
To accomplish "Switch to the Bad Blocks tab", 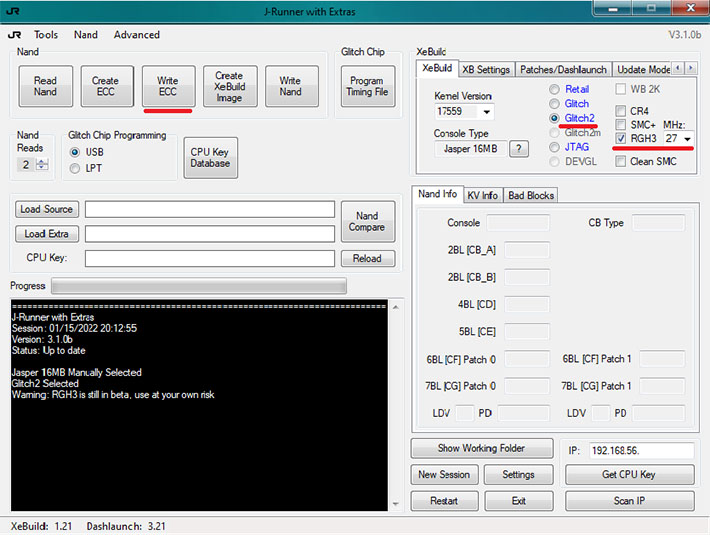I will tap(531, 195).
